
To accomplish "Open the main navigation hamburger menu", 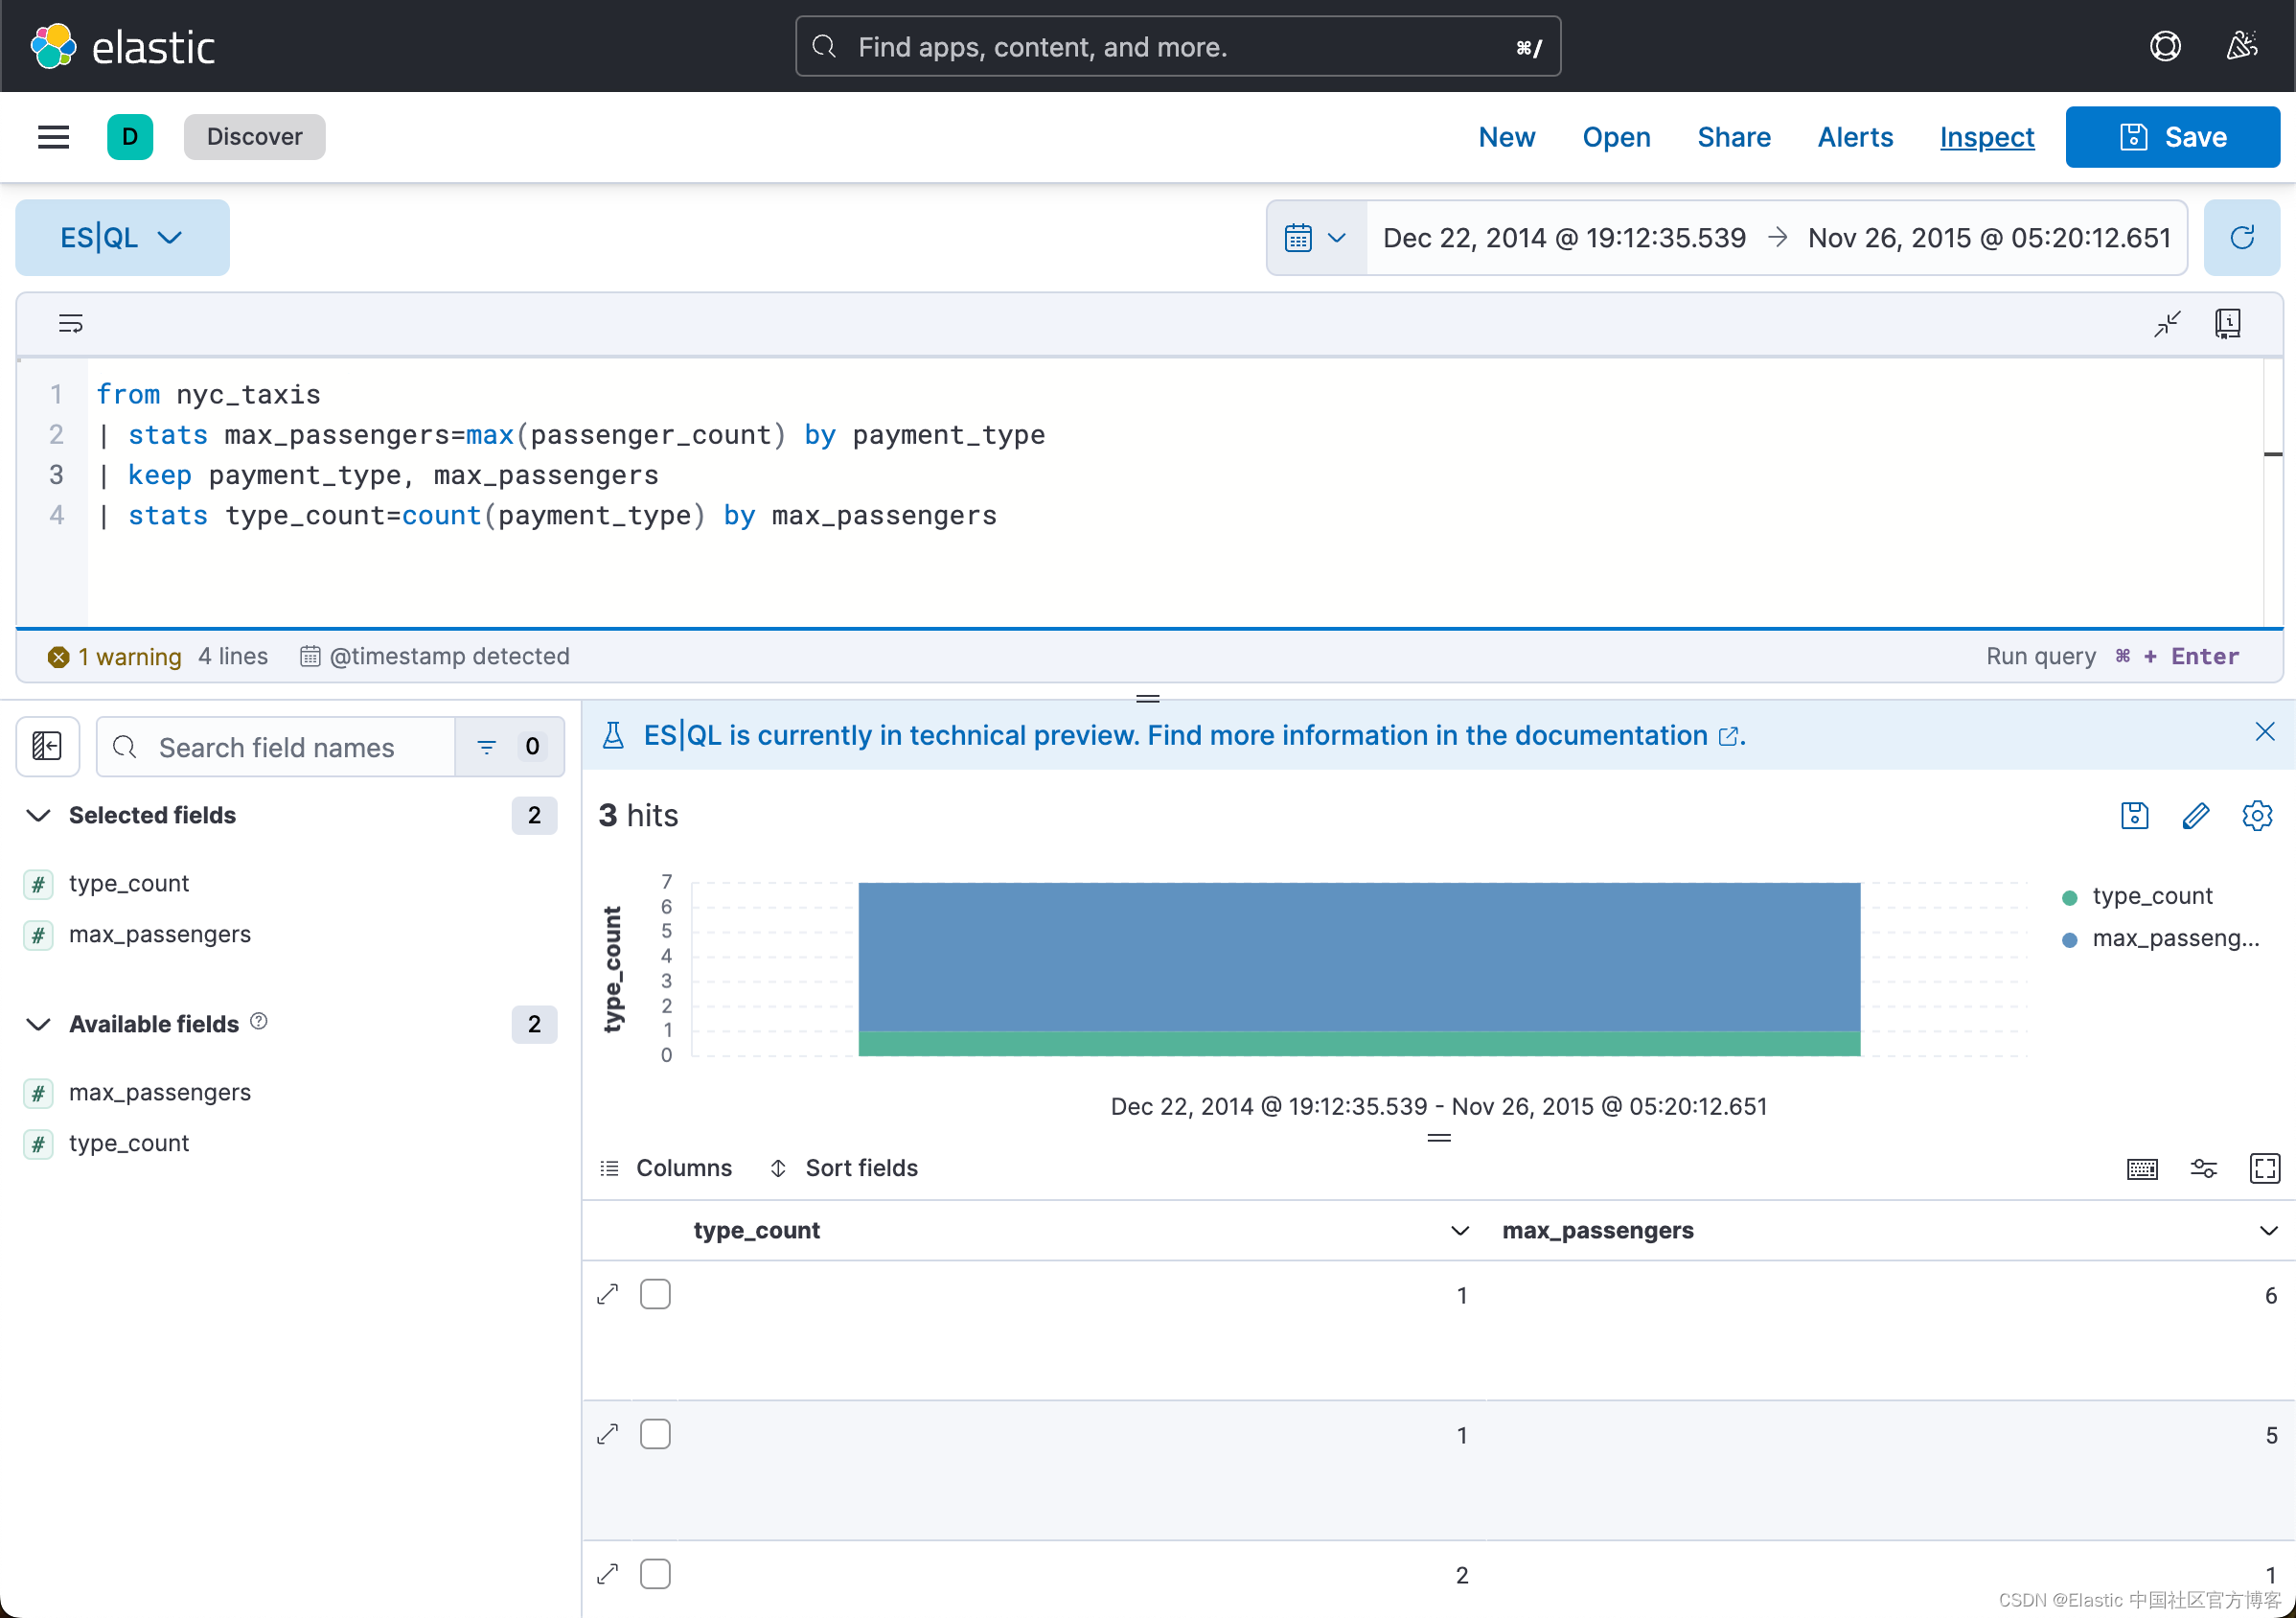I will (x=52, y=137).
